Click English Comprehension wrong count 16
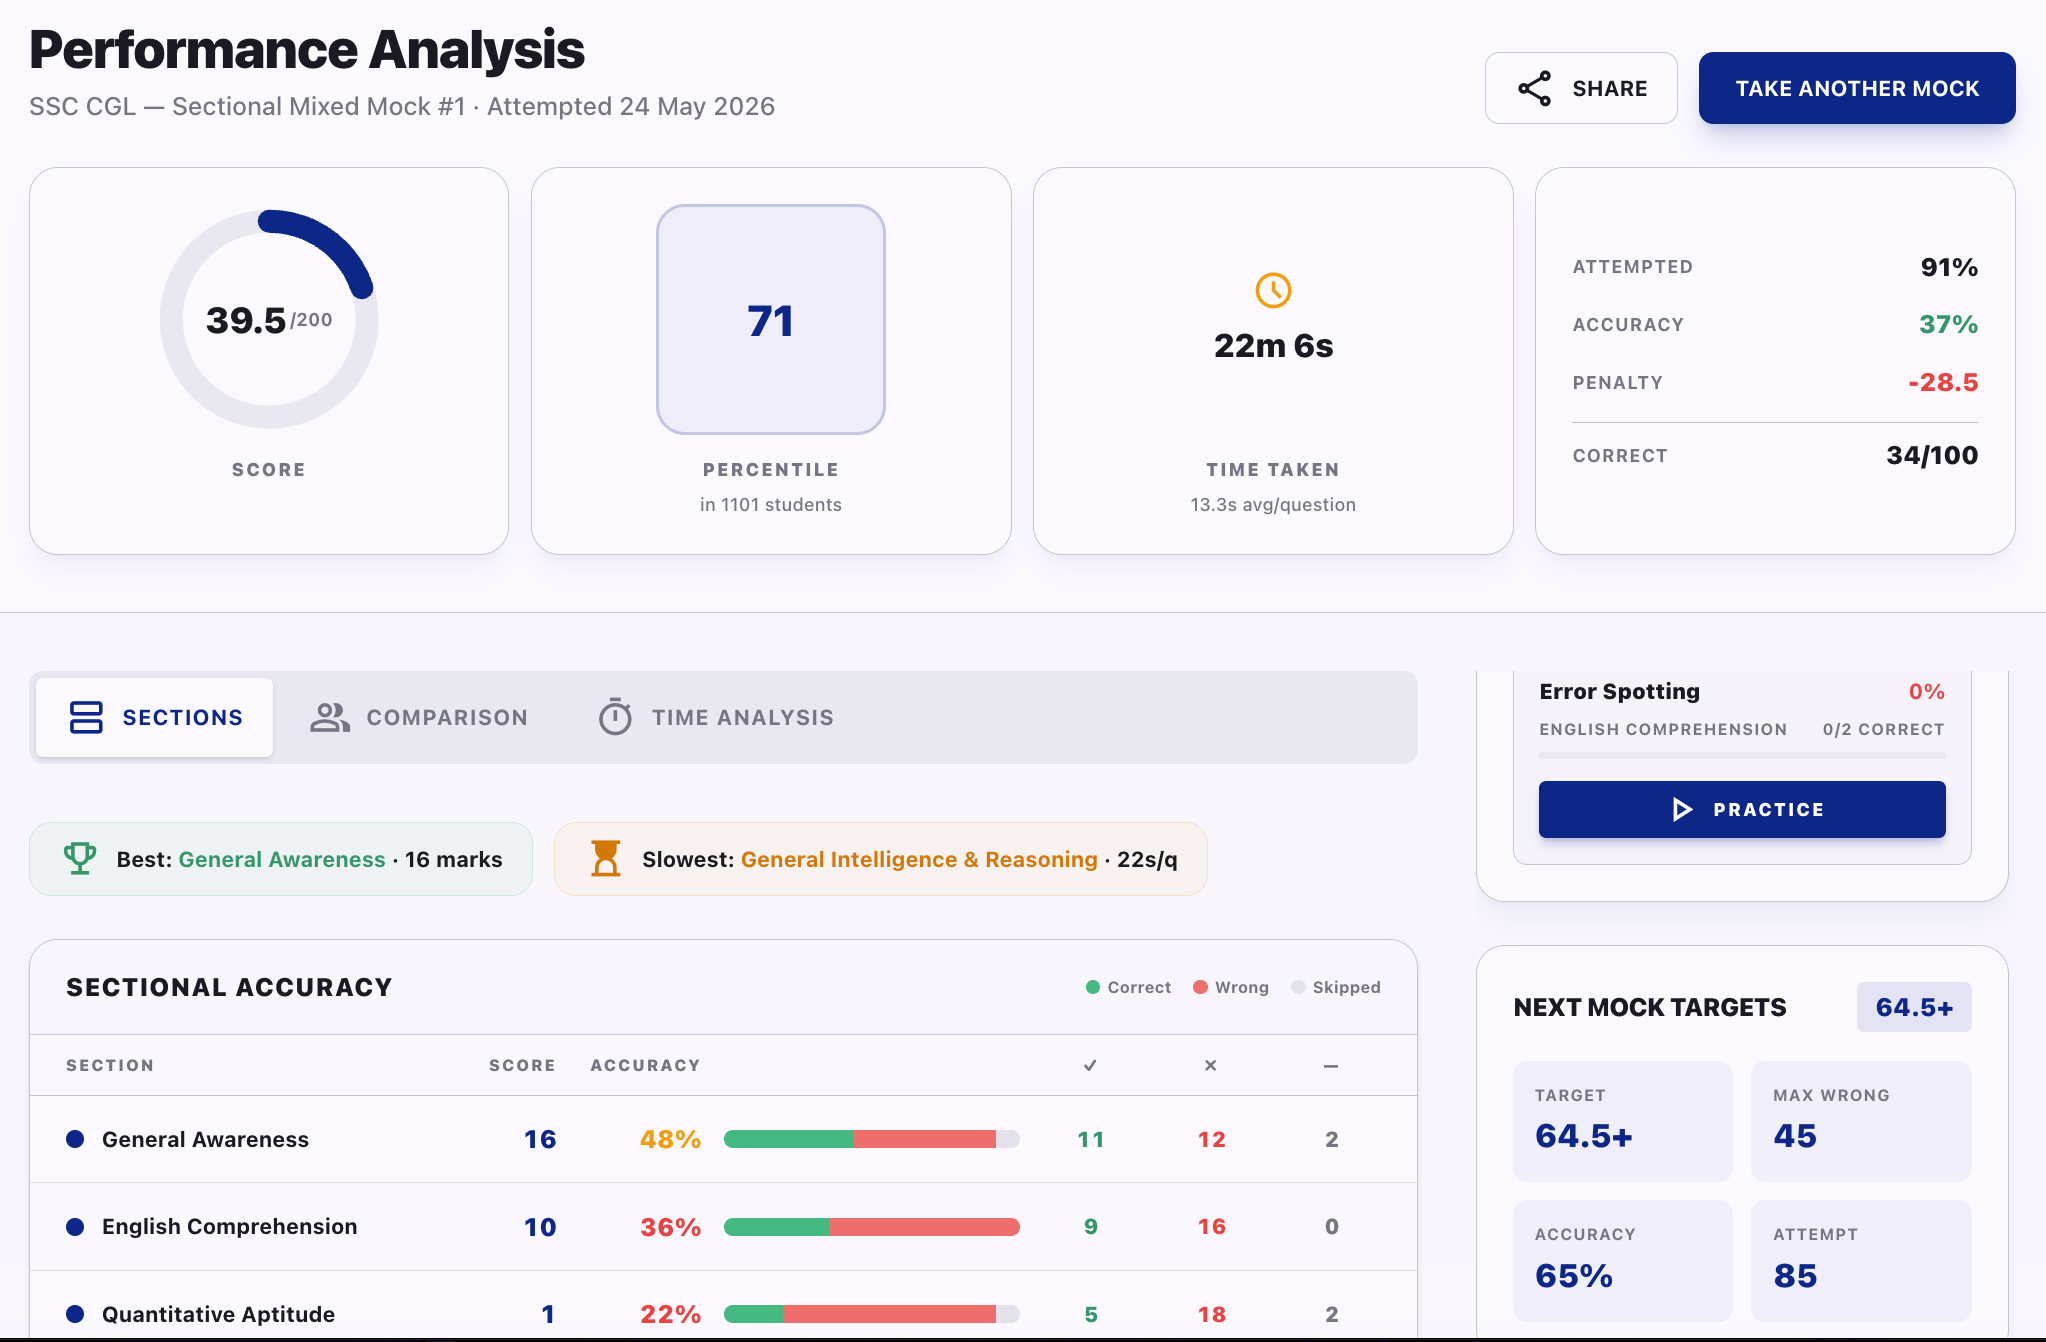The width and height of the screenshot is (2046, 1342). (1211, 1227)
